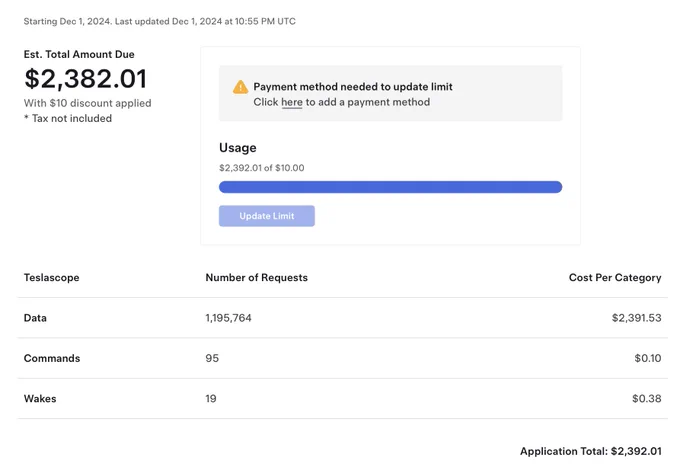Click the yellow warning triangle icon
Image resolution: width=680 pixels, height=467 pixels.
pos(240,87)
